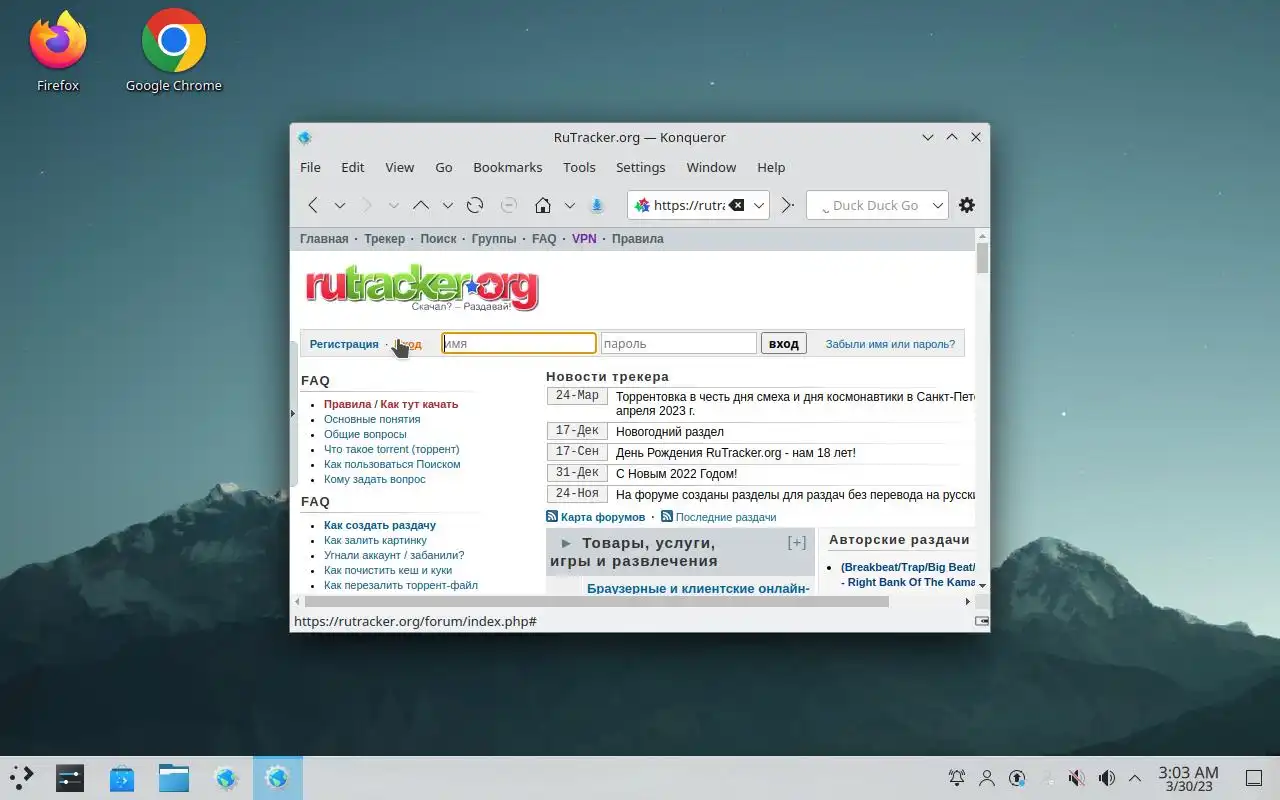
Task: Open the Tools menu
Action: point(579,167)
